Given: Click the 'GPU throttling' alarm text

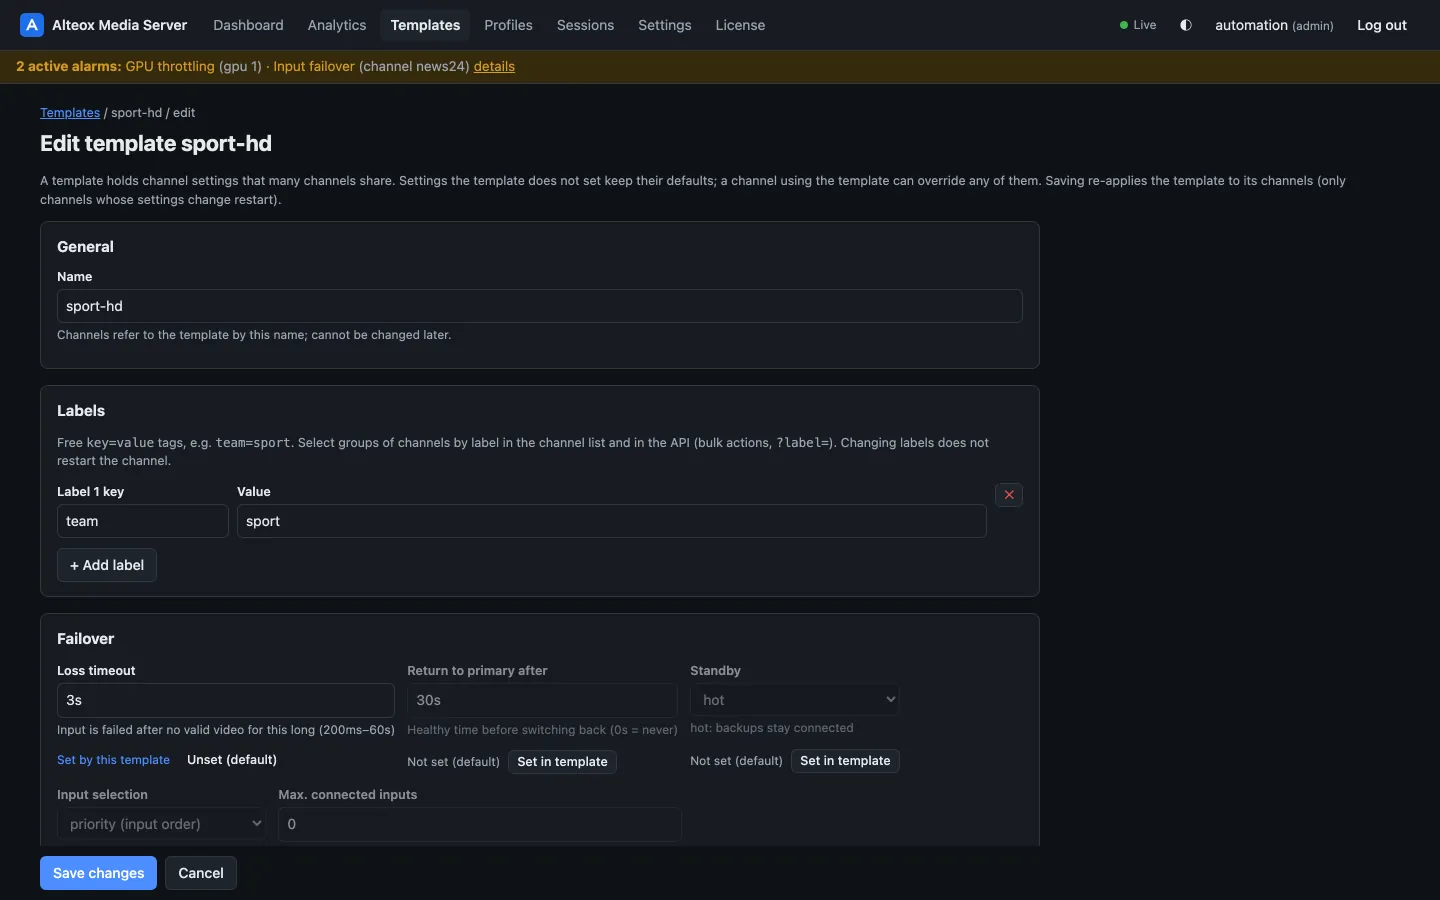Looking at the screenshot, I should 170,66.
